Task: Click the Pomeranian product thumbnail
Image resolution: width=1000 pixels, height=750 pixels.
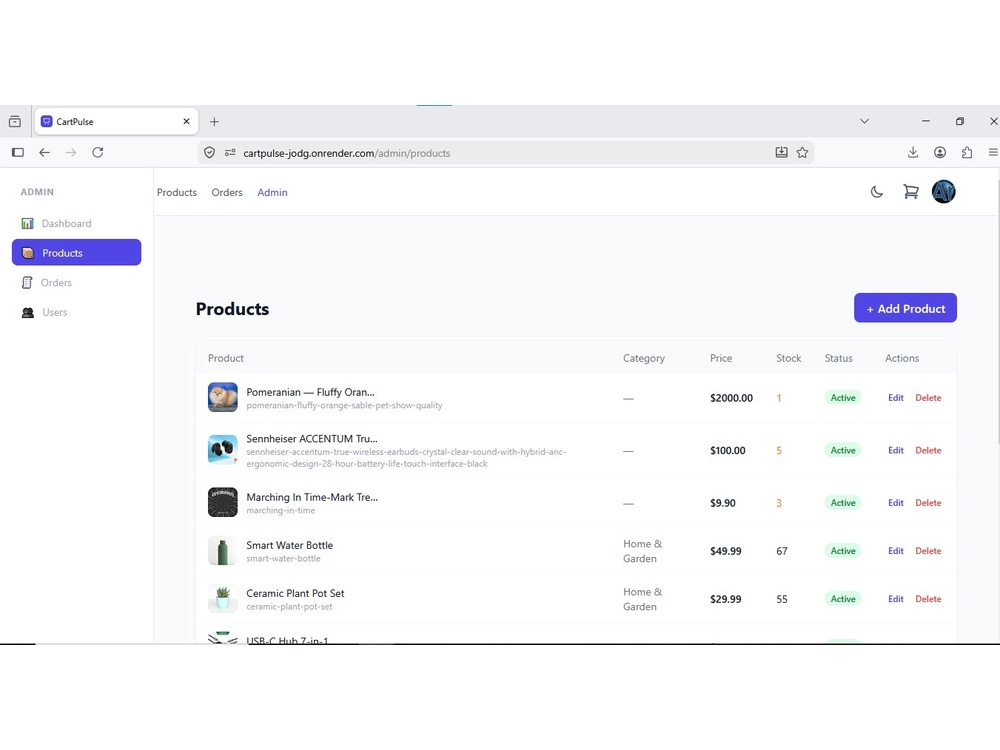Action: pyautogui.click(x=223, y=397)
